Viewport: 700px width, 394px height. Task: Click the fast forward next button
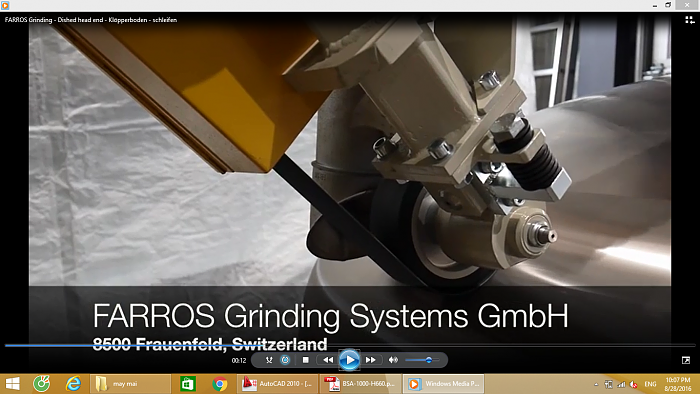point(371,360)
